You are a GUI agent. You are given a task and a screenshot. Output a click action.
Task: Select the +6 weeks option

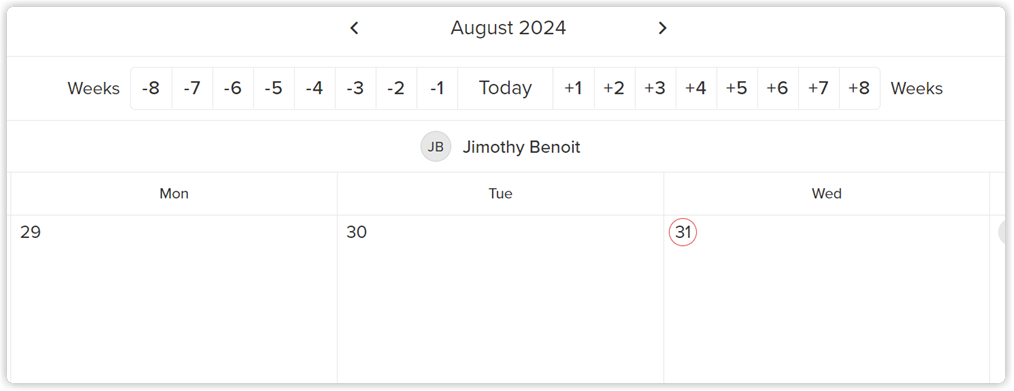[777, 89]
